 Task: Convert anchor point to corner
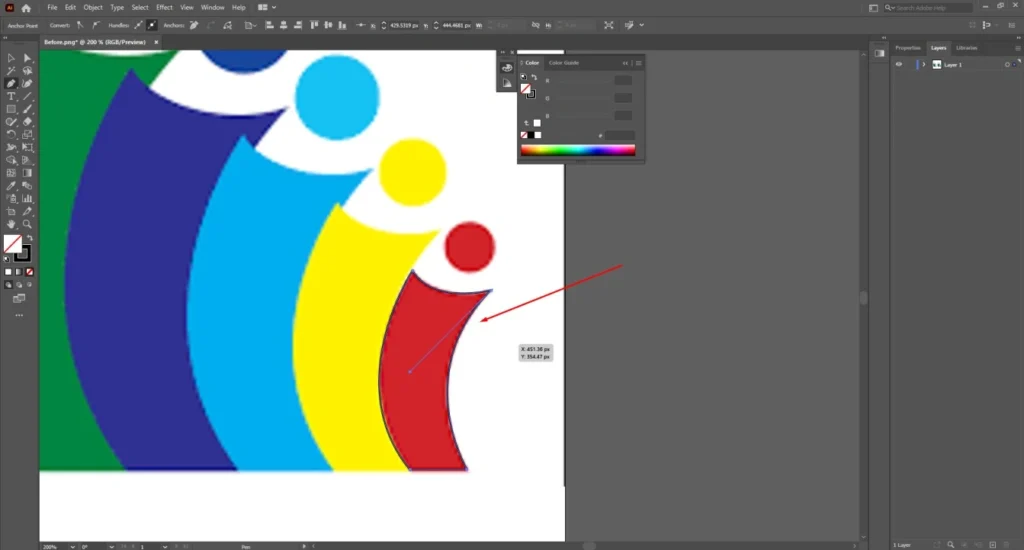pyautogui.click(x=80, y=25)
